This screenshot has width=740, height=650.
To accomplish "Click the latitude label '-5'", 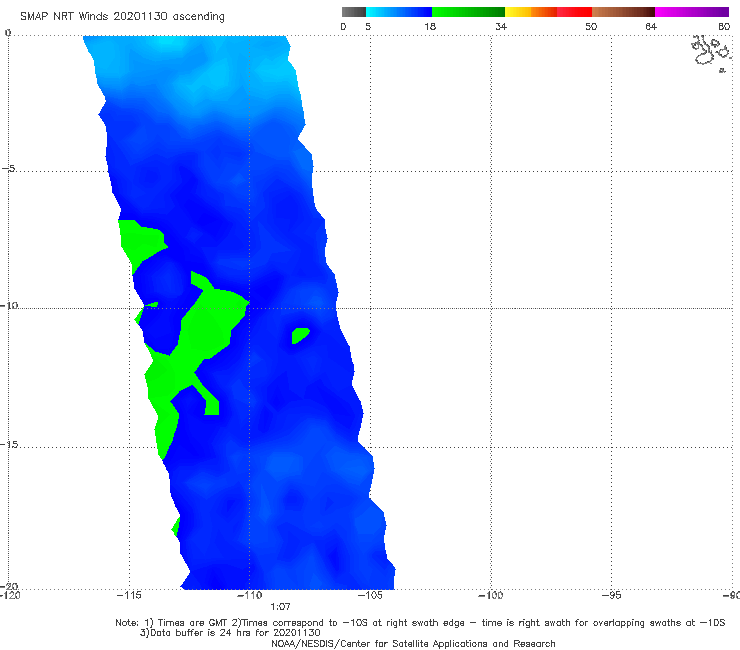I will pyautogui.click(x=9, y=169).
